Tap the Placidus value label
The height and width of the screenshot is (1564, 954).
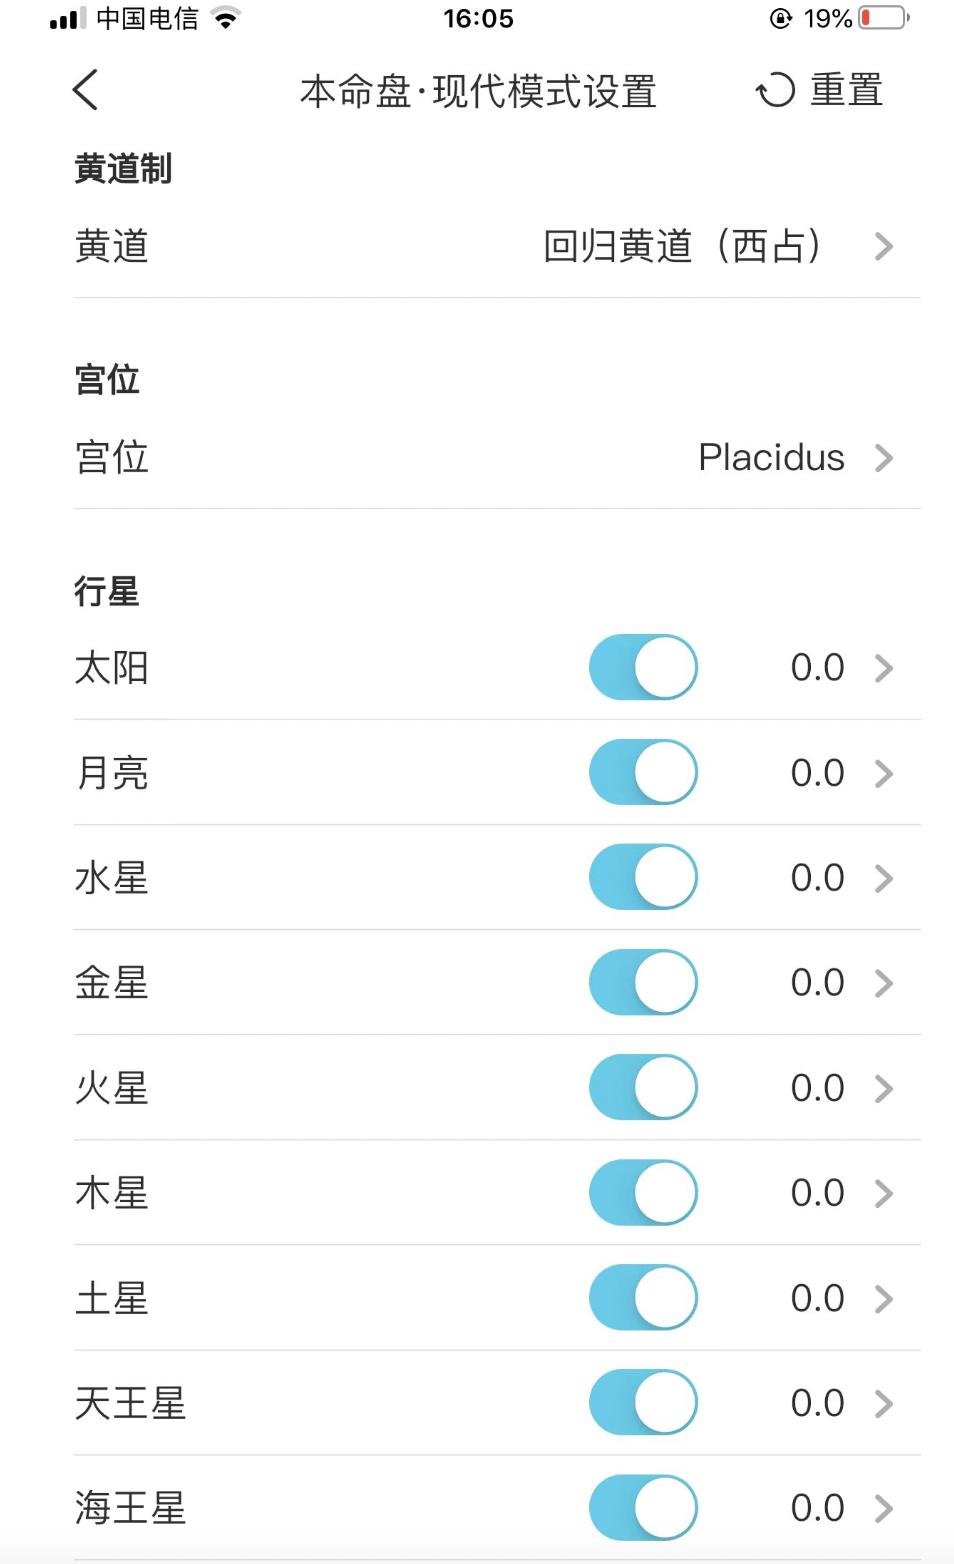point(771,458)
